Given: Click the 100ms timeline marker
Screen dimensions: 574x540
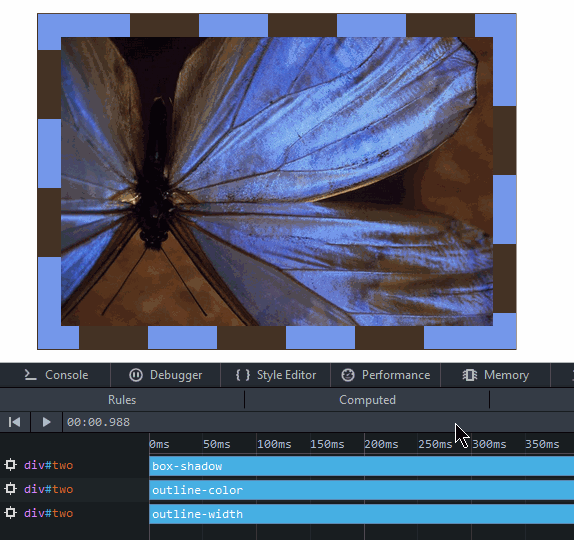Looking at the screenshot, I should click(x=274, y=444).
